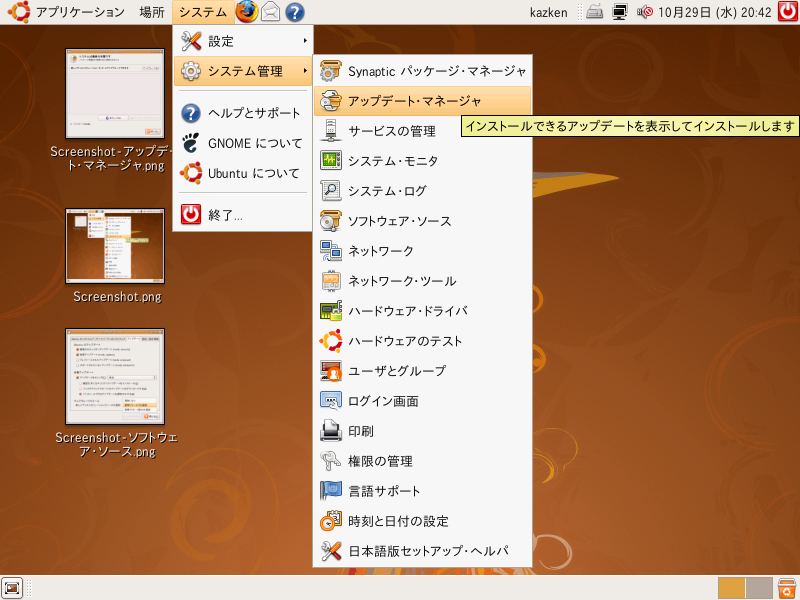800x600 pixels.
Task: Select Screenshot-アップデート・マネージャ.png desktop thumbnail
Action: click(115, 93)
